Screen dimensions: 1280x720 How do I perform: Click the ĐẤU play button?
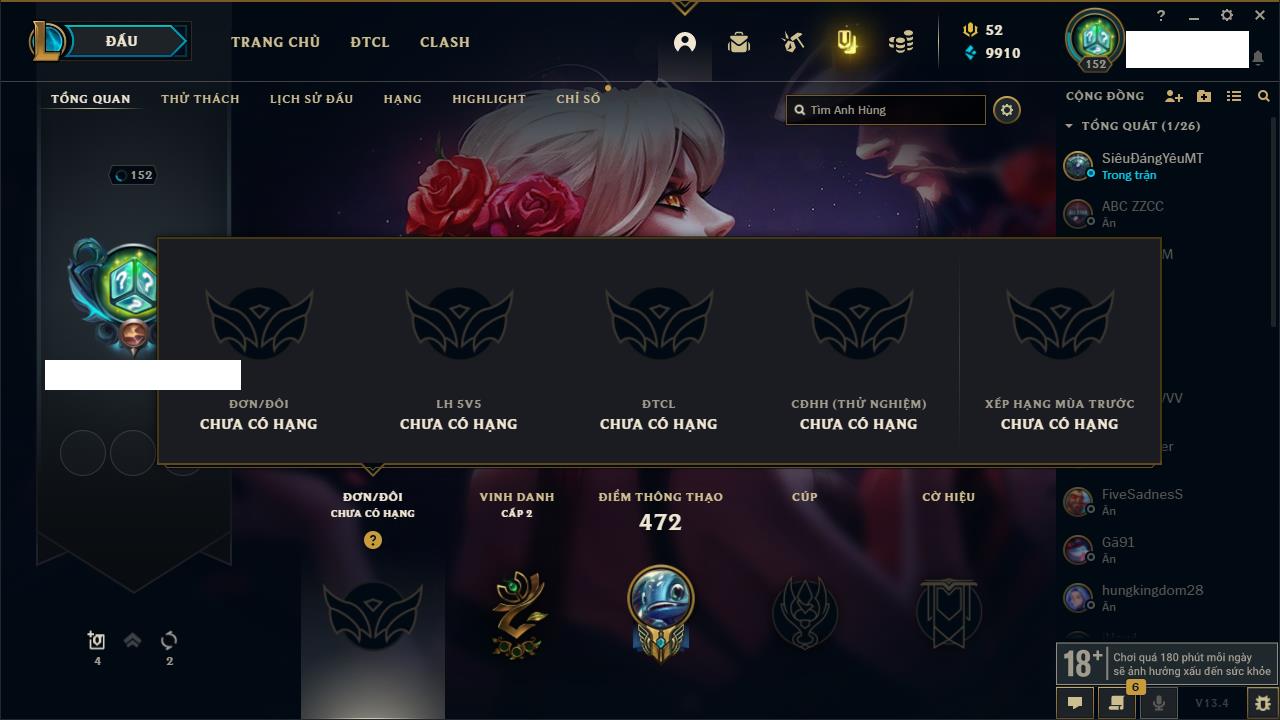(120, 41)
